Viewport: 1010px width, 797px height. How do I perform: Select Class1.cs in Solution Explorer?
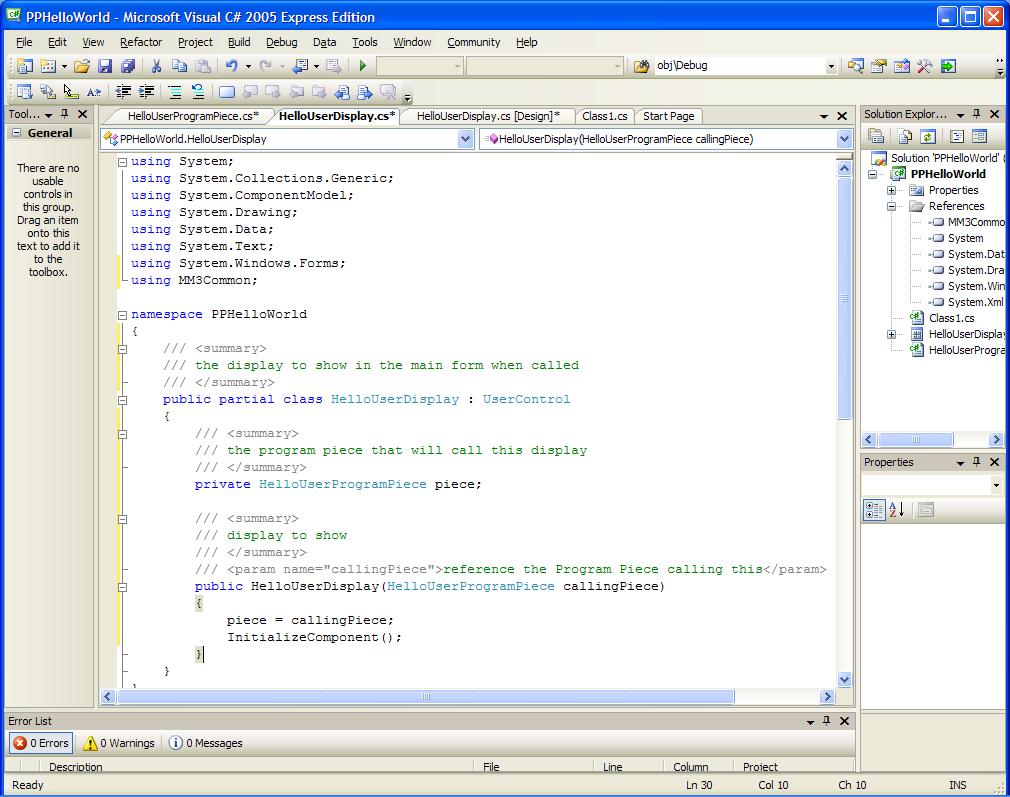(951, 318)
